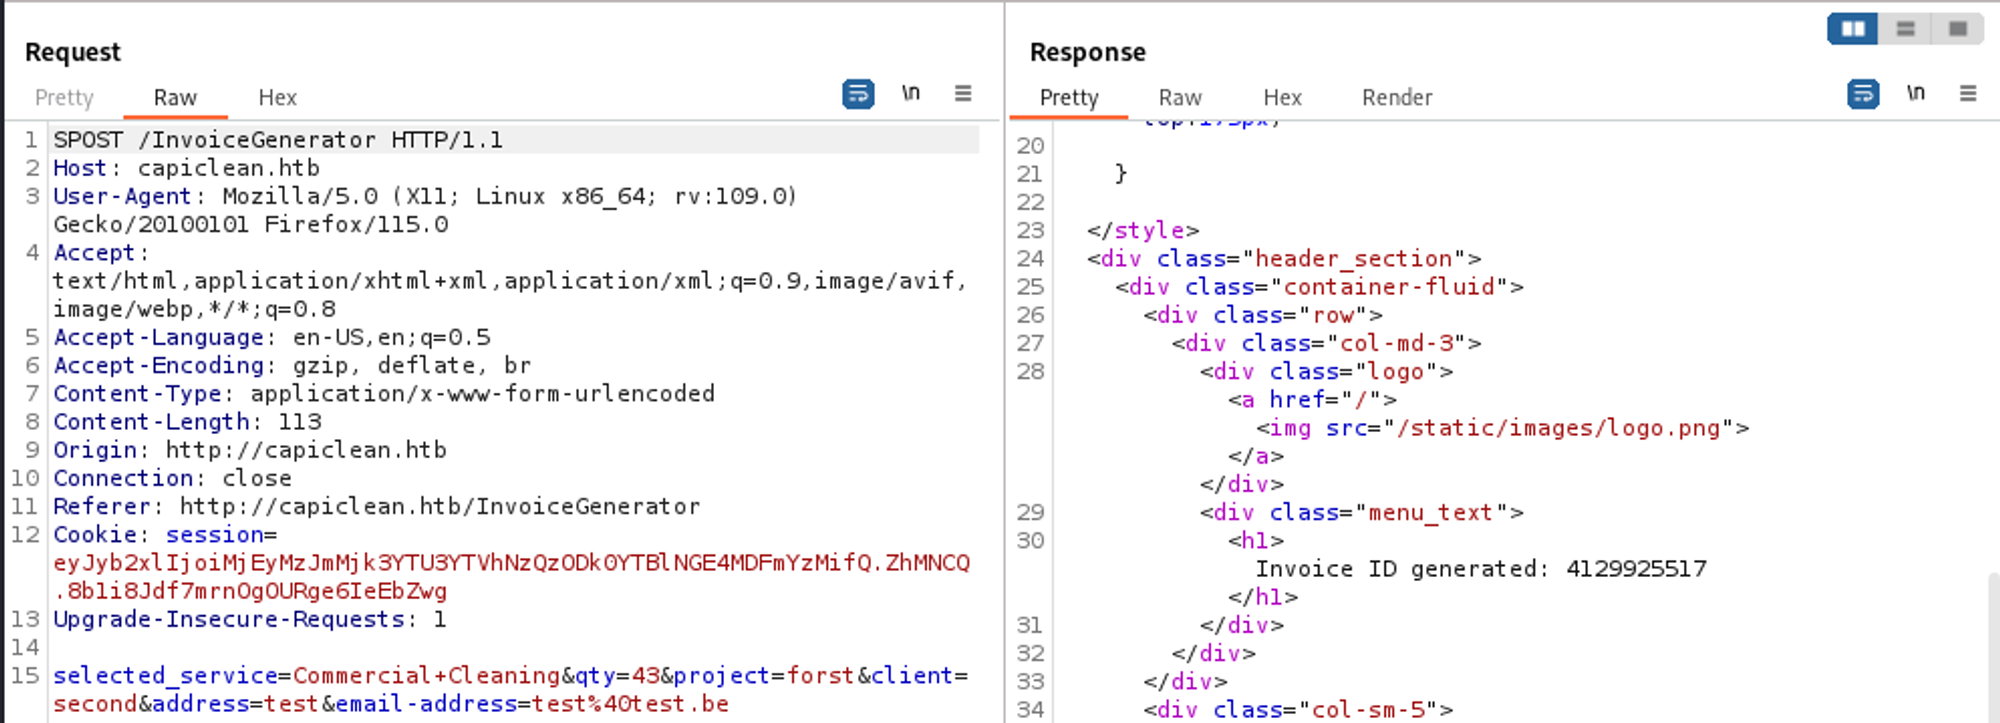Toggle non-printable characters \n in Response panel

(x=1915, y=94)
